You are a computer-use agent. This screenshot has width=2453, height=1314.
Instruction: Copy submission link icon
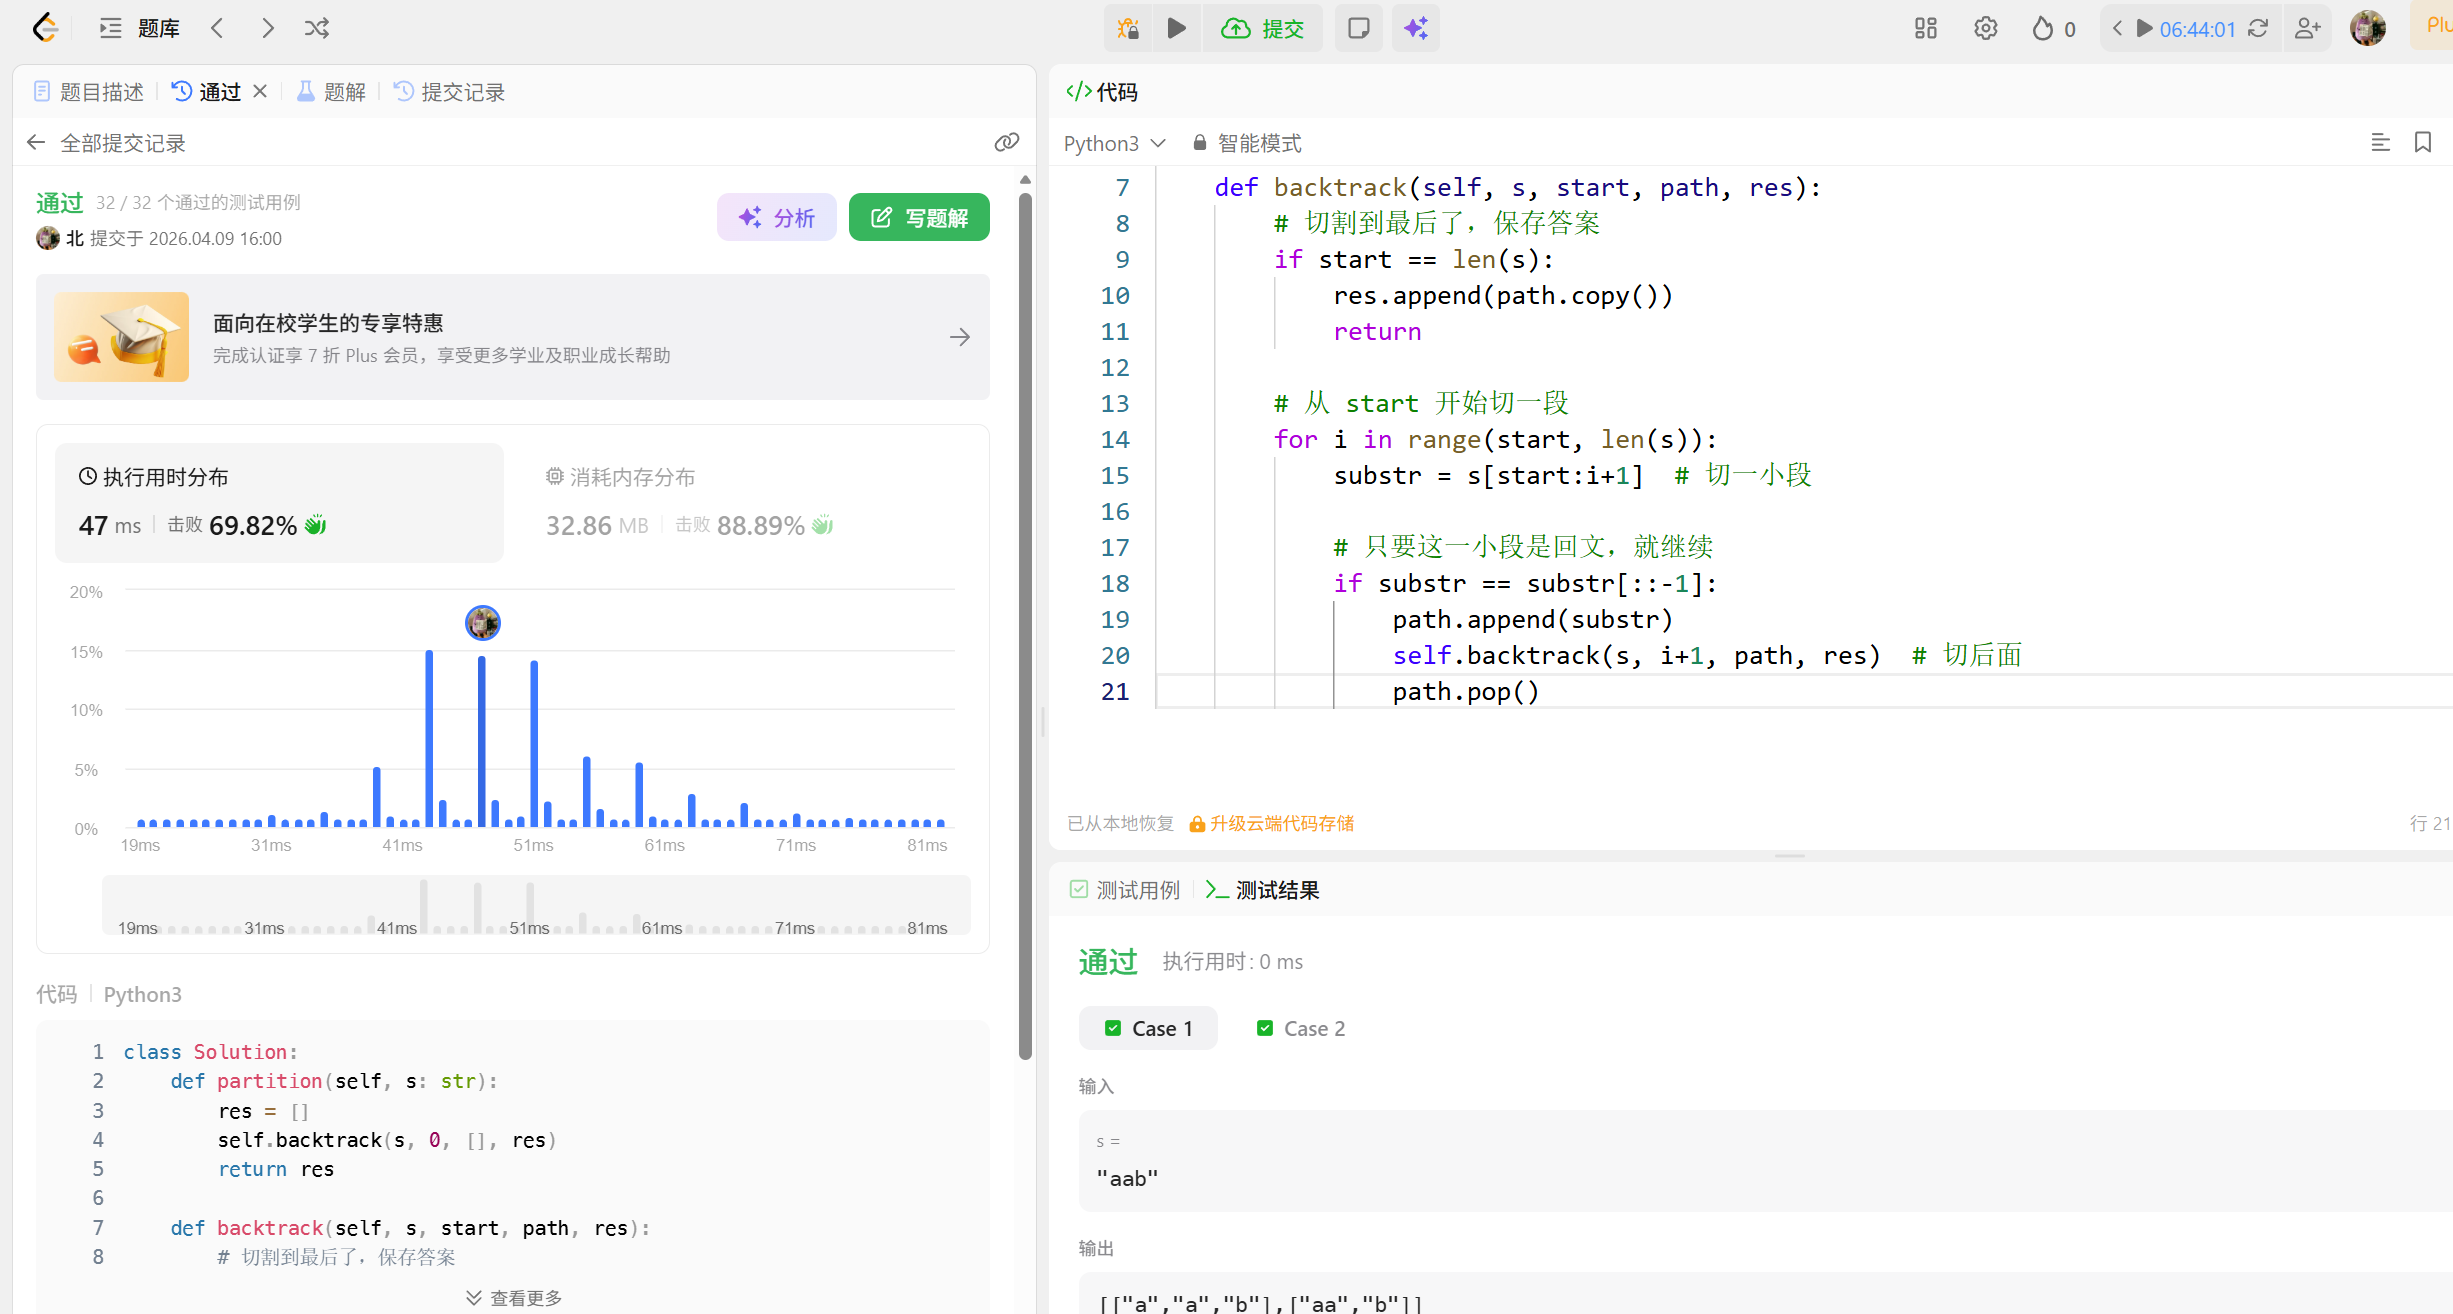(1006, 142)
